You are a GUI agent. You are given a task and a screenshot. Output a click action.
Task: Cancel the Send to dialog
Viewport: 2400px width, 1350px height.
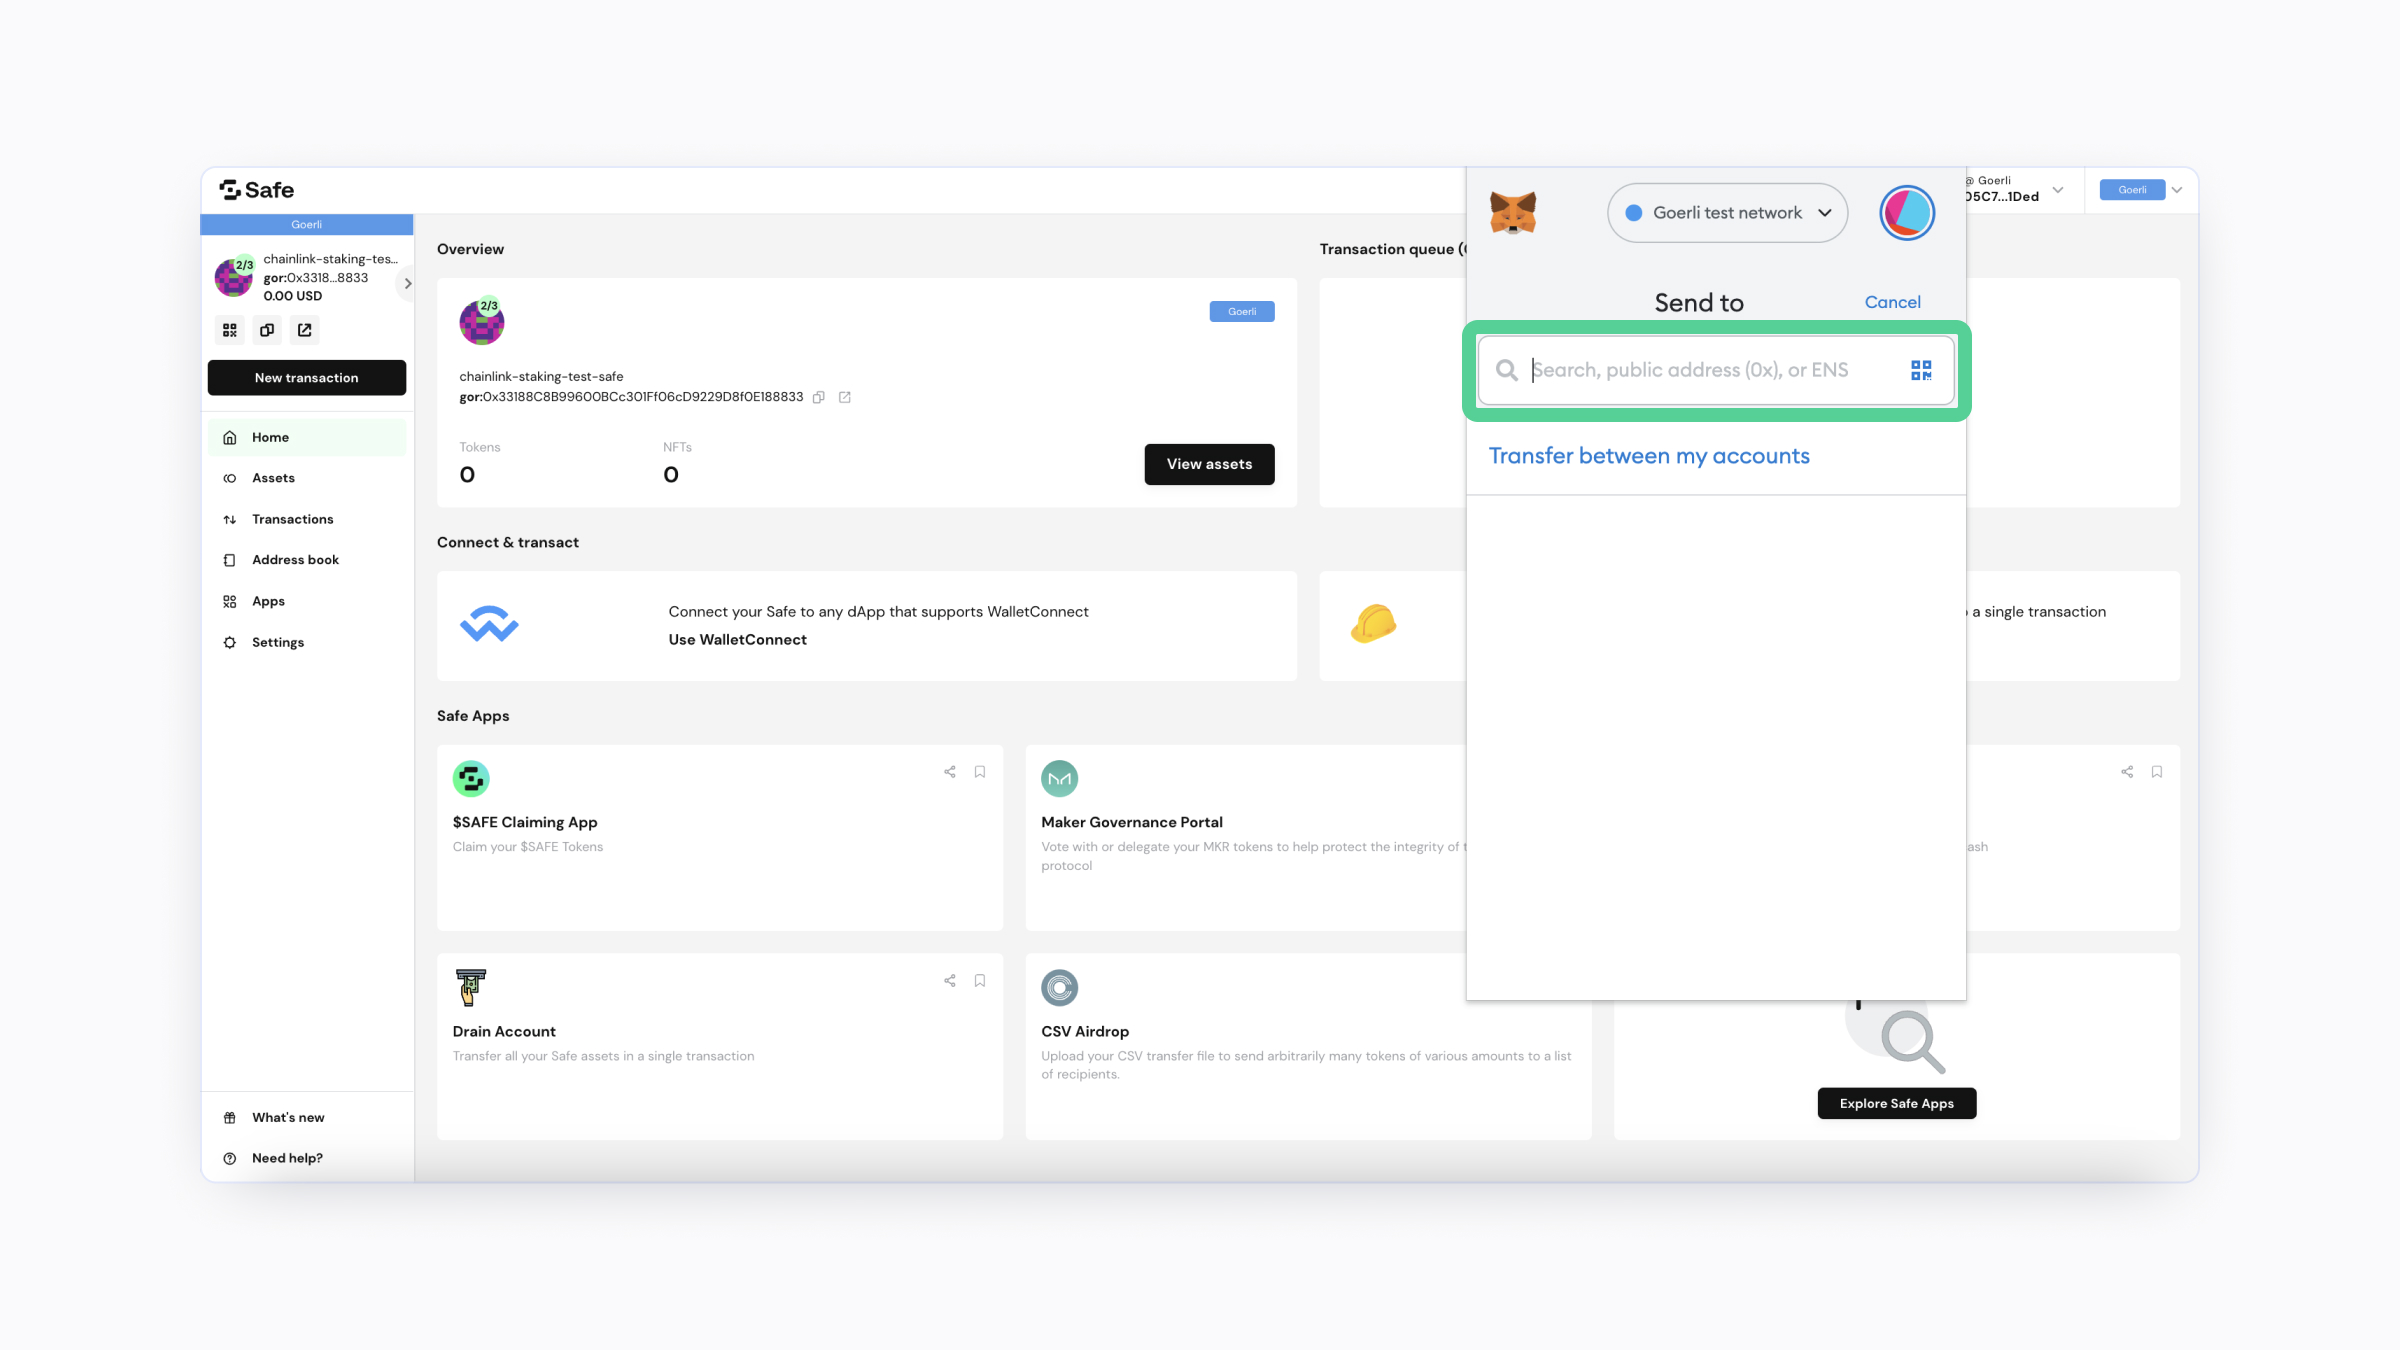pos(1892,302)
